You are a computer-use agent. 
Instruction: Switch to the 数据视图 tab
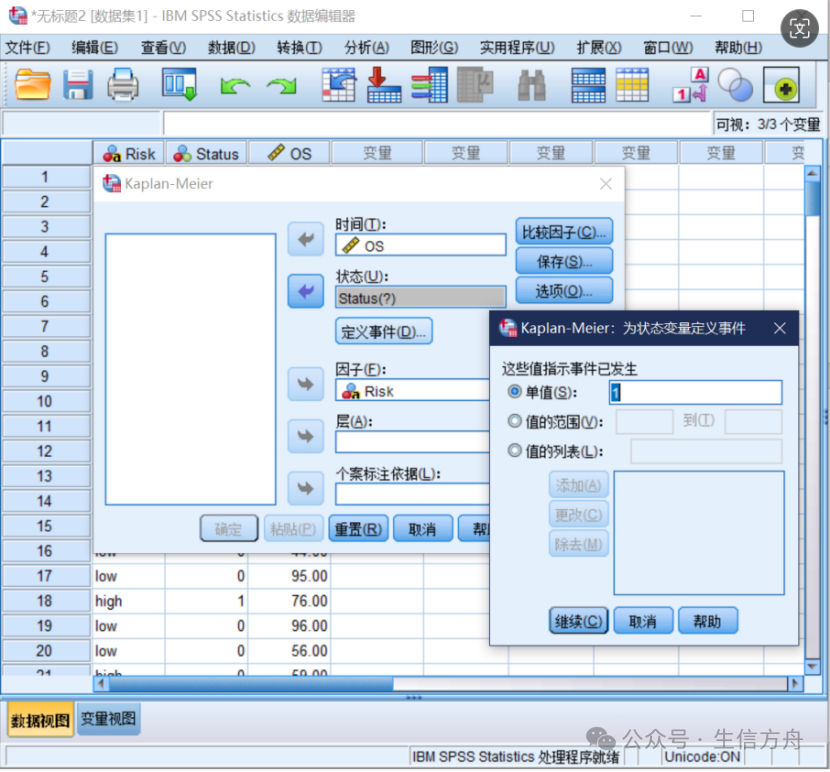point(41,720)
